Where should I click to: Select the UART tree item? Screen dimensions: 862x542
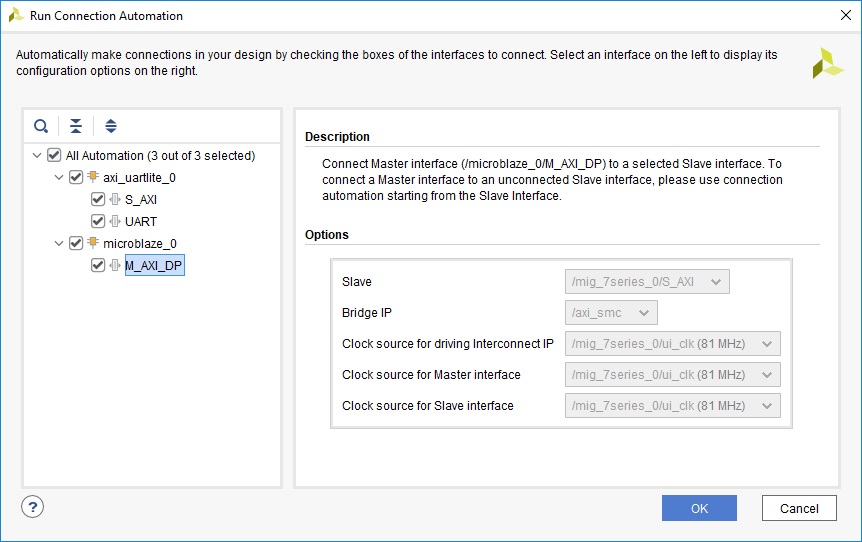click(x=140, y=221)
